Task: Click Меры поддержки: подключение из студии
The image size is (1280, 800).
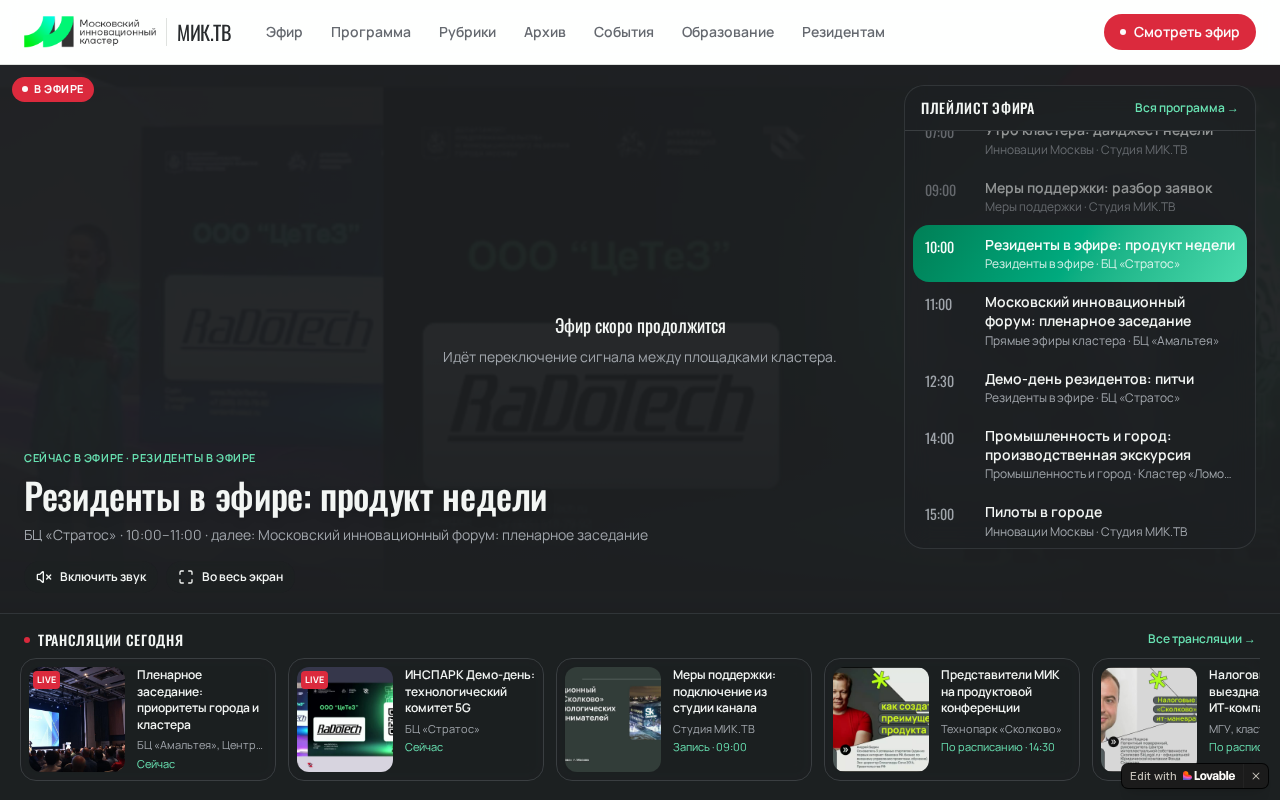Action: (726, 691)
